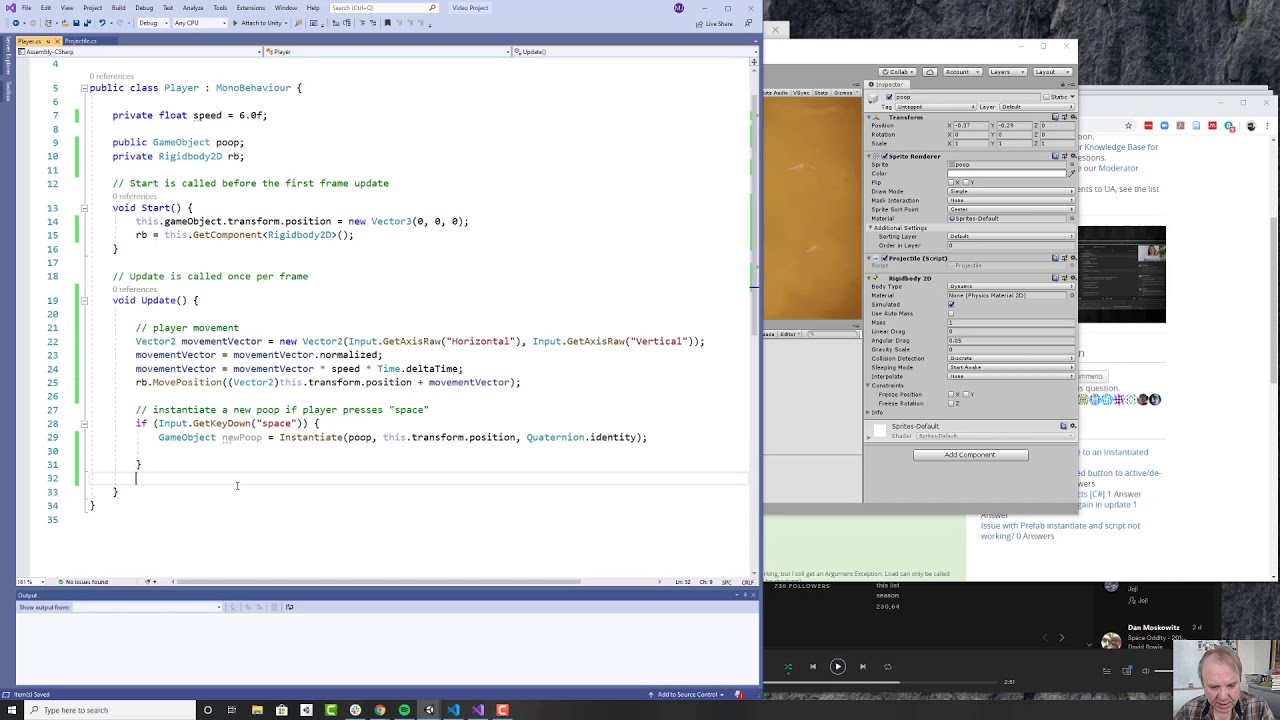
Task: Switch to the Projectile.cs tab
Action: pyautogui.click(x=82, y=41)
